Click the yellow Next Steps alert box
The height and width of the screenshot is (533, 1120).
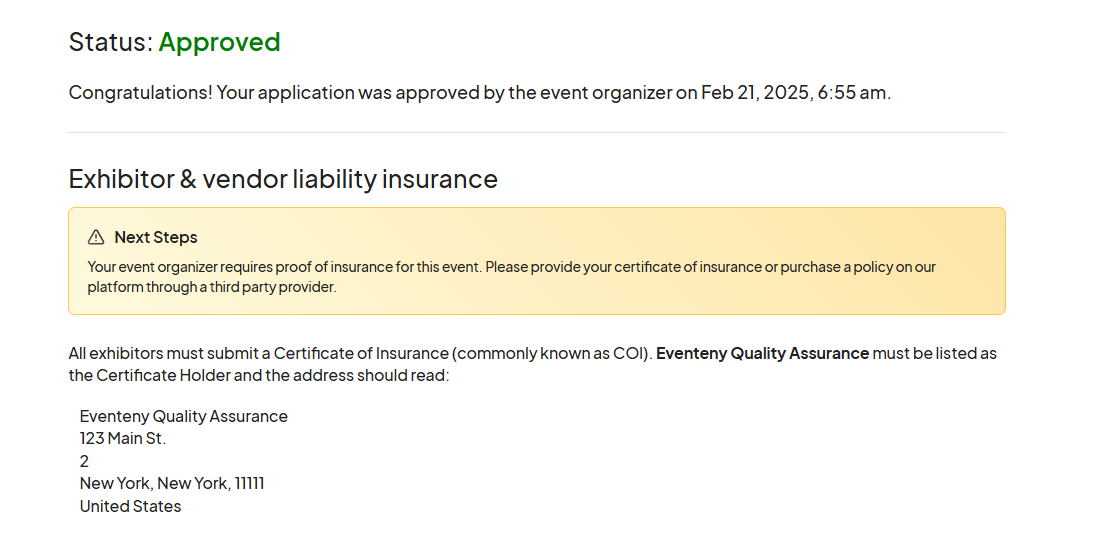(536, 261)
